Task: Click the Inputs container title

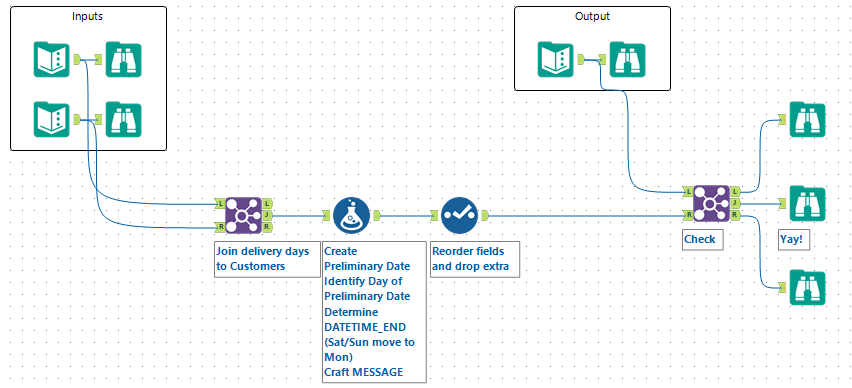Action: tap(87, 16)
